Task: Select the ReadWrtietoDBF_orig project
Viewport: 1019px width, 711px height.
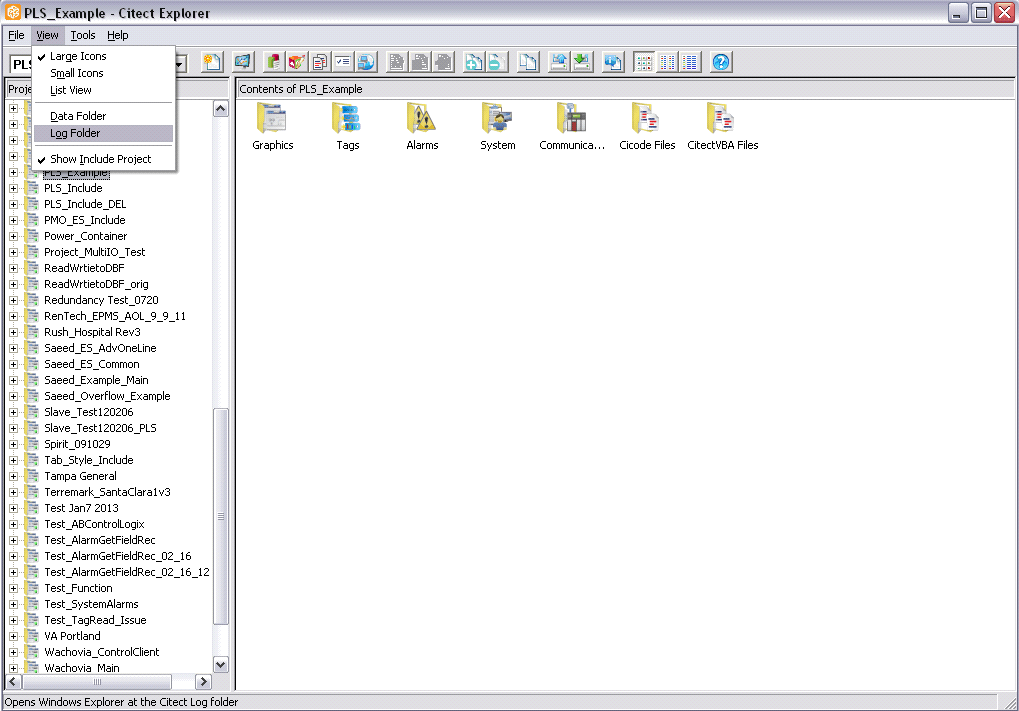Action: [96, 284]
